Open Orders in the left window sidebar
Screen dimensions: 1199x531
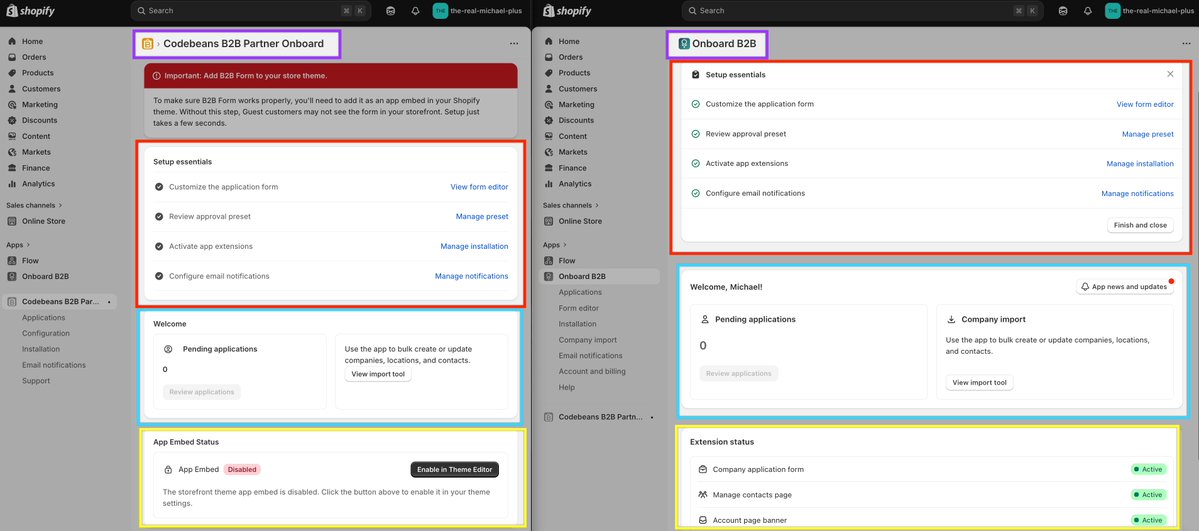pos(34,57)
